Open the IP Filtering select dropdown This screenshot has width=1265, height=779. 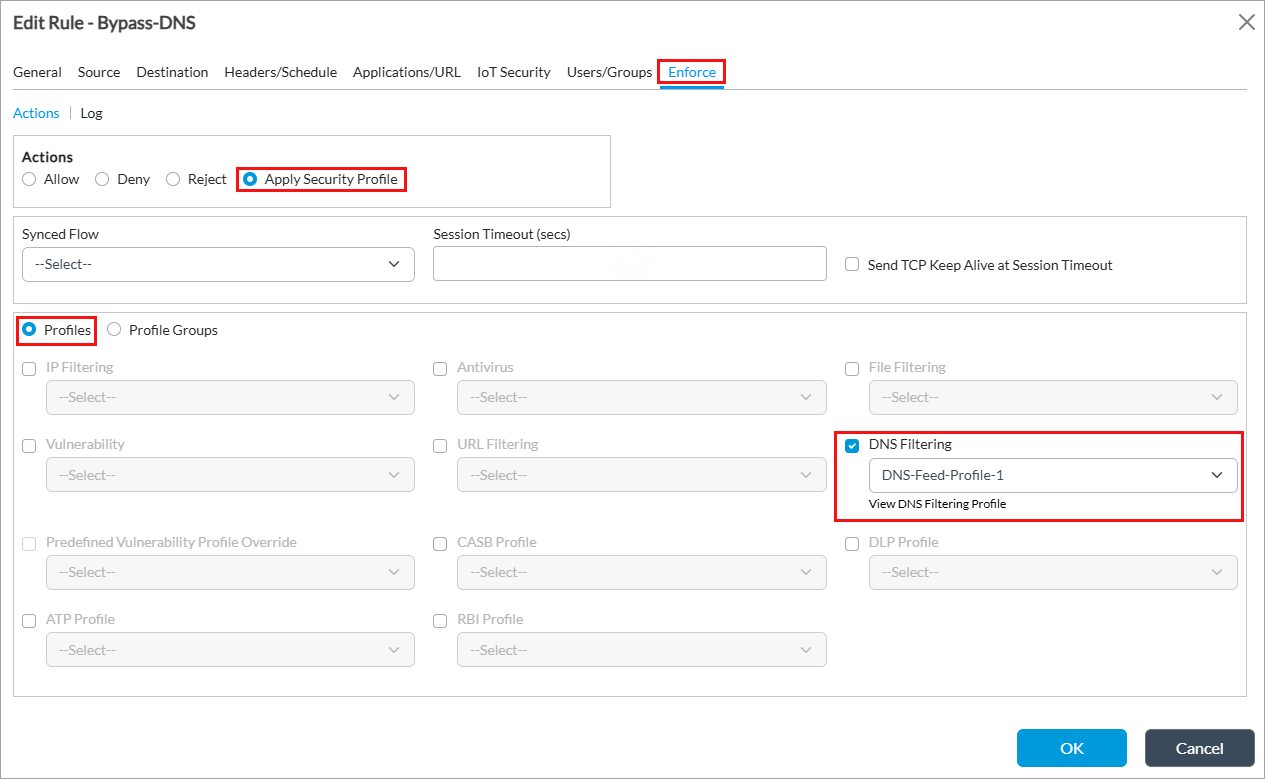point(230,397)
